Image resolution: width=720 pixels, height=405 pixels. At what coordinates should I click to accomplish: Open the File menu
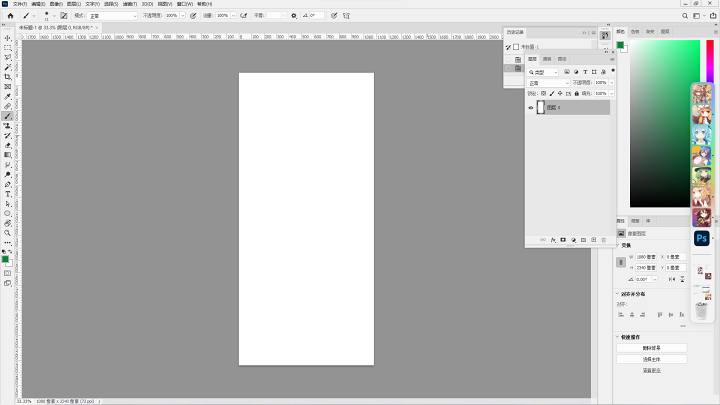(x=20, y=4)
